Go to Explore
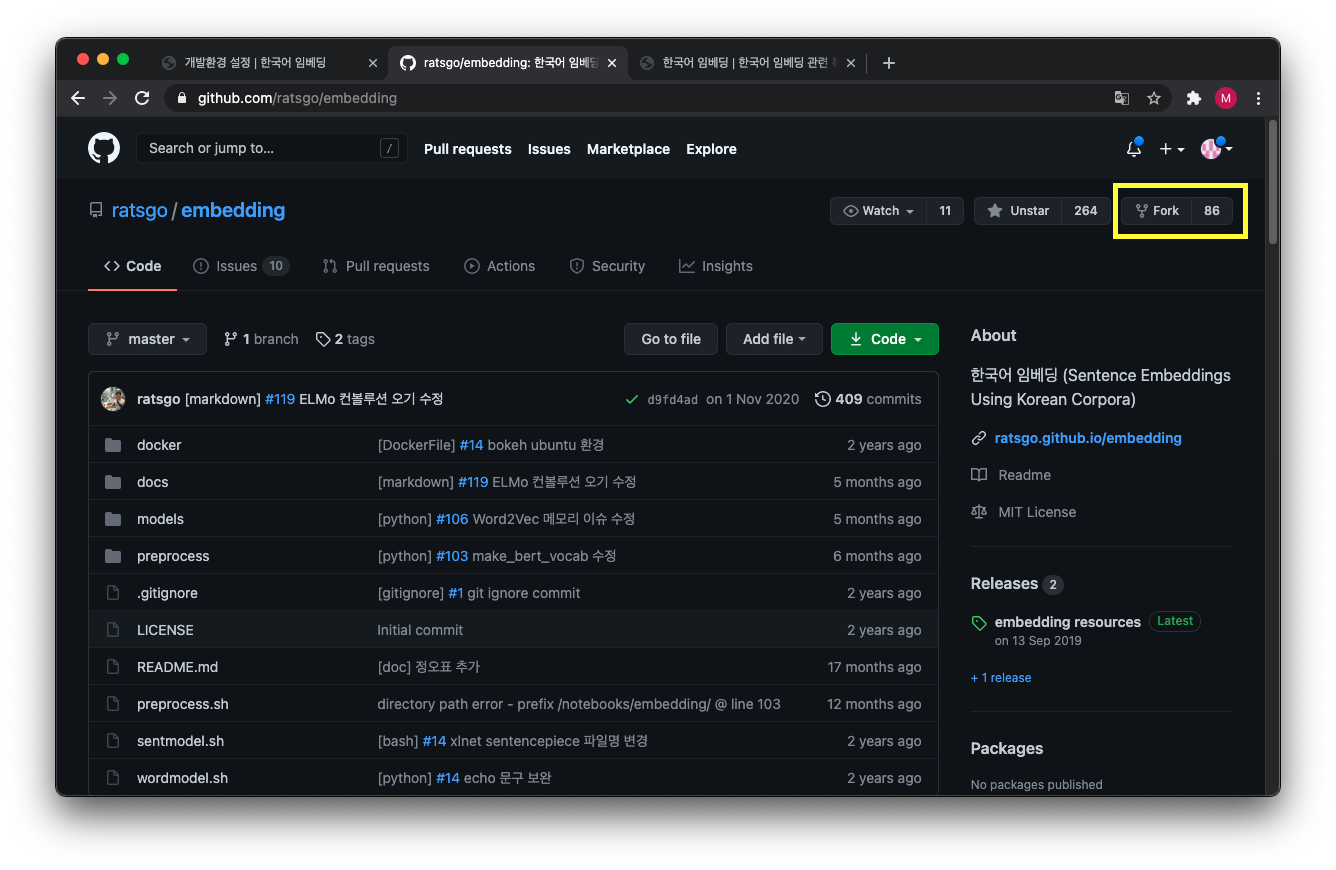This screenshot has height=870, width=1336. (711, 149)
